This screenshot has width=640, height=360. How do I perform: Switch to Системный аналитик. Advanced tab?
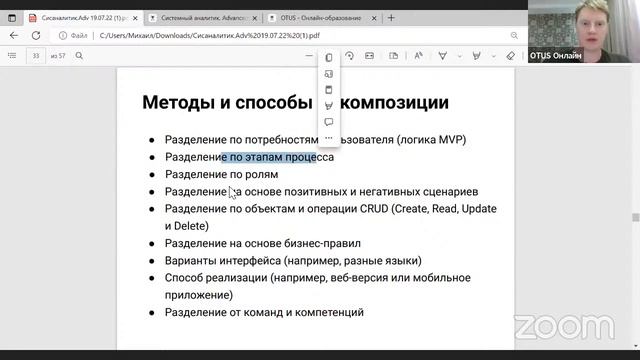[203, 18]
